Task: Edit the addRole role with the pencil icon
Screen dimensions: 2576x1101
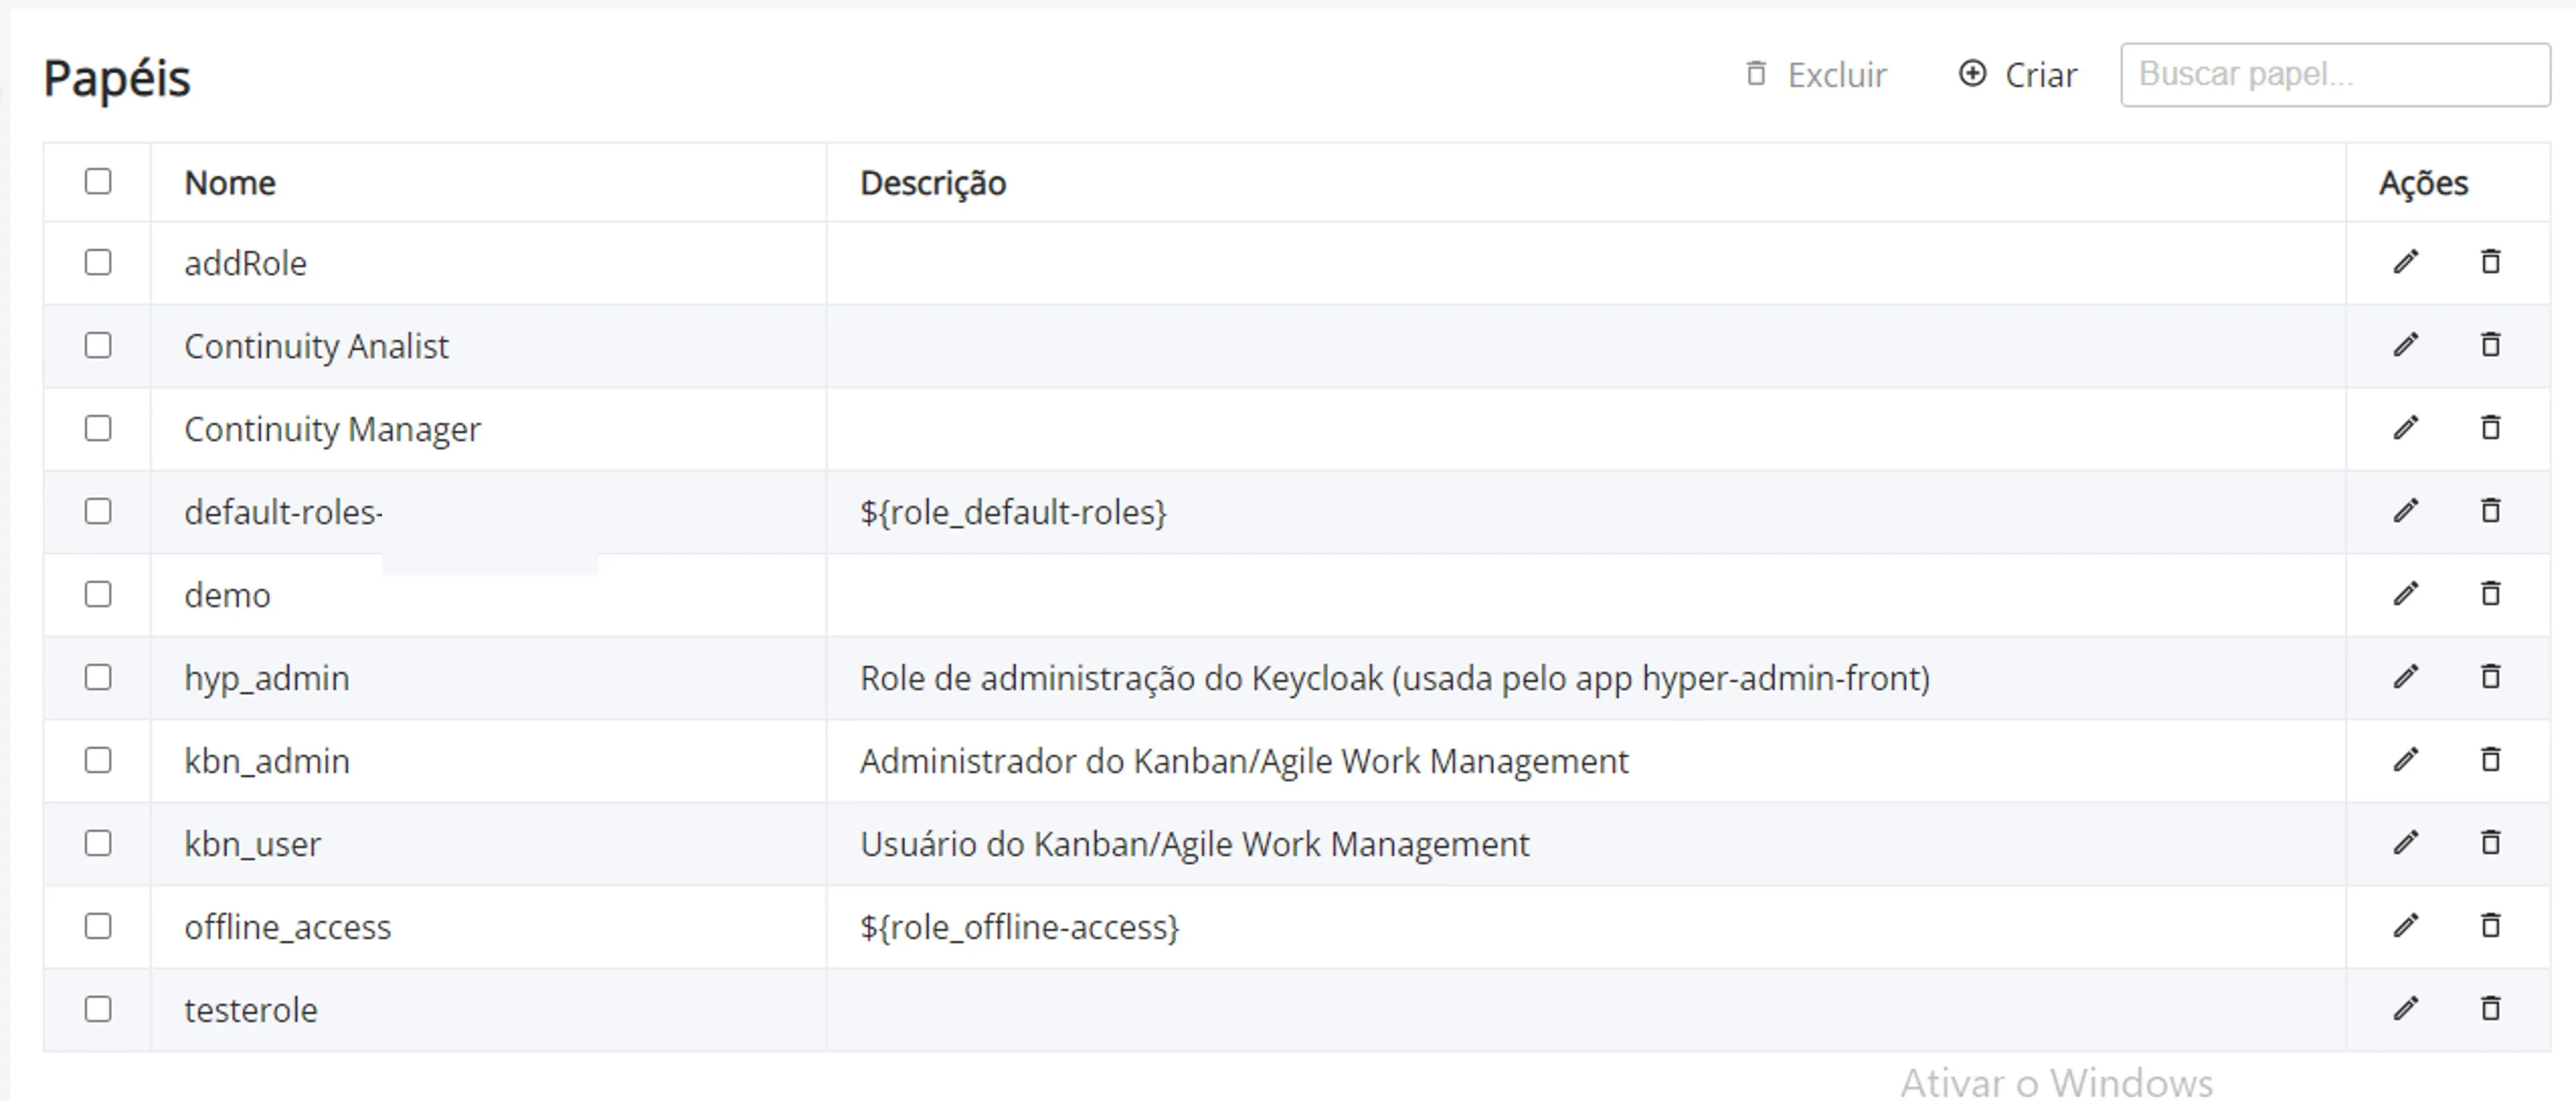Action: click(x=2406, y=262)
